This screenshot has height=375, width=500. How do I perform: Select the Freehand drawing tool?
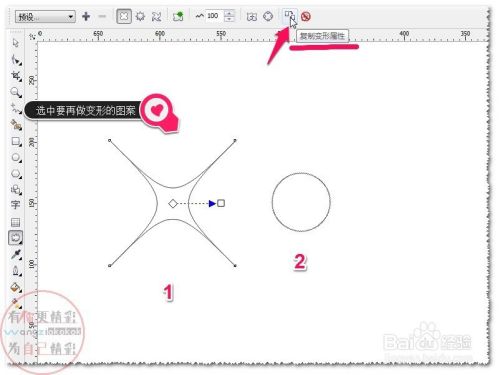(16, 108)
